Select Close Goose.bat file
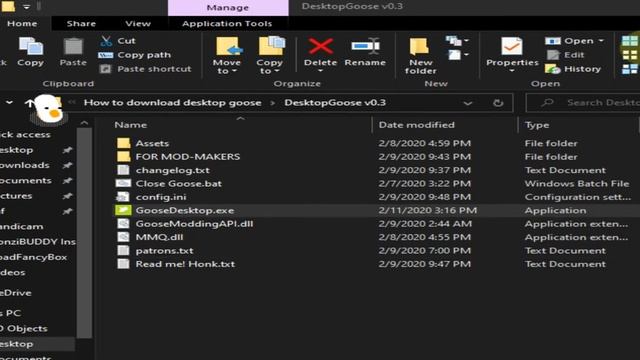 click(179, 184)
